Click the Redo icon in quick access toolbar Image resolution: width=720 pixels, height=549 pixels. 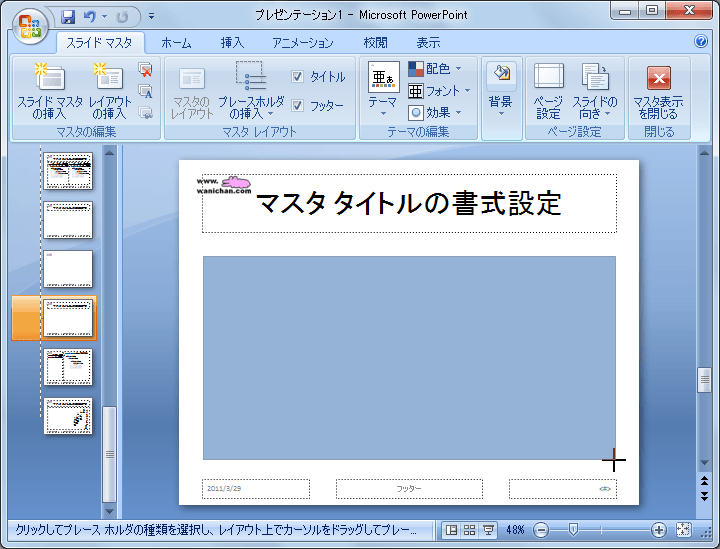[122, 17]
